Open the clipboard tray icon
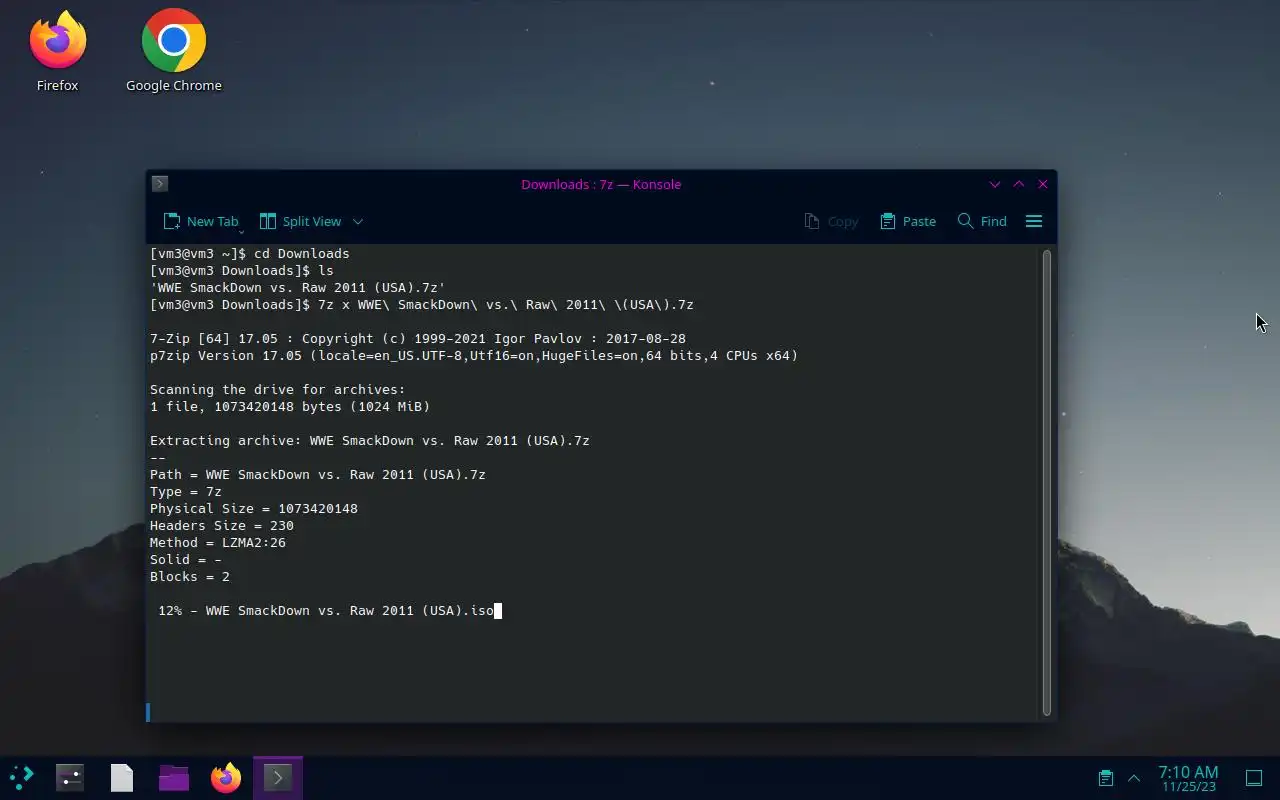The width and height of the screenshot is (1280, 800). pyautogui.click(x=1105, y=778)
